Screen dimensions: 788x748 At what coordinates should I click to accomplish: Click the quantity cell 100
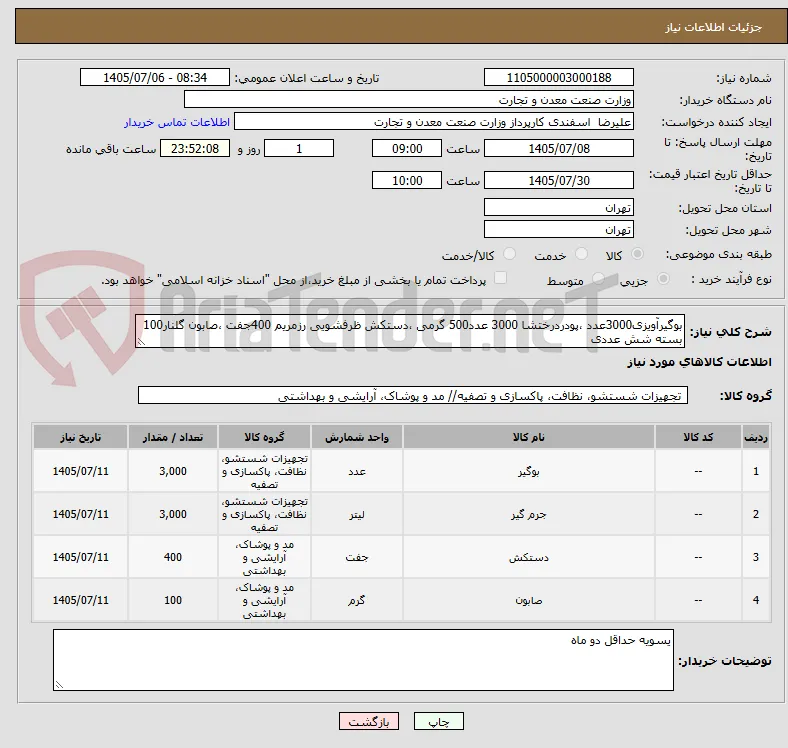point(173,600)
